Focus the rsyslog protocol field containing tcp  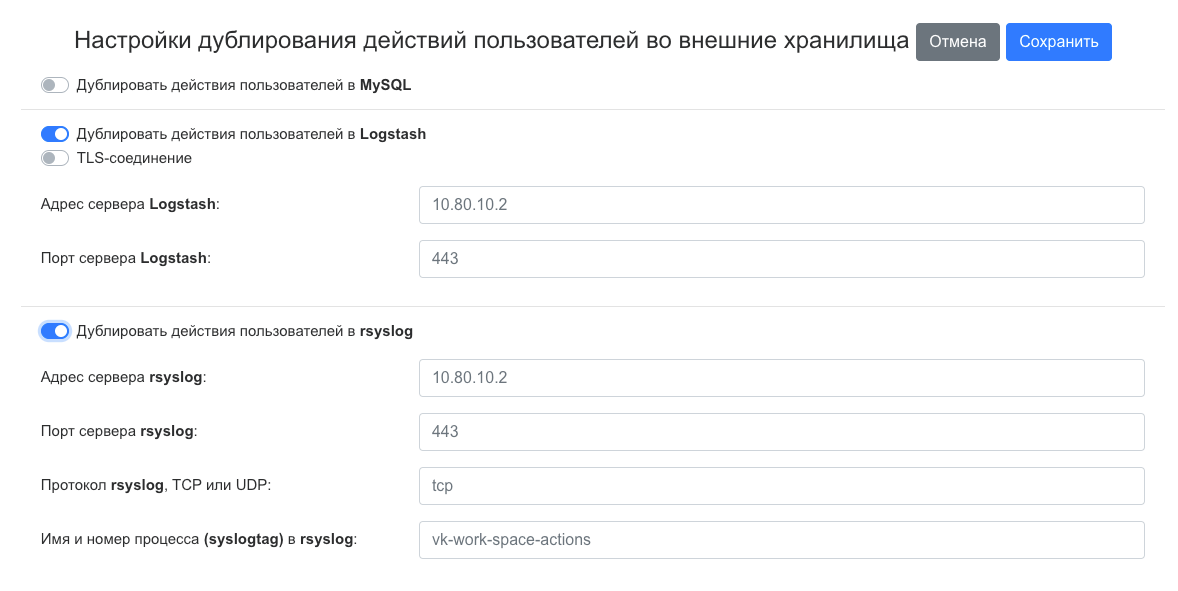pyautogui.click(x=781, y=486)
